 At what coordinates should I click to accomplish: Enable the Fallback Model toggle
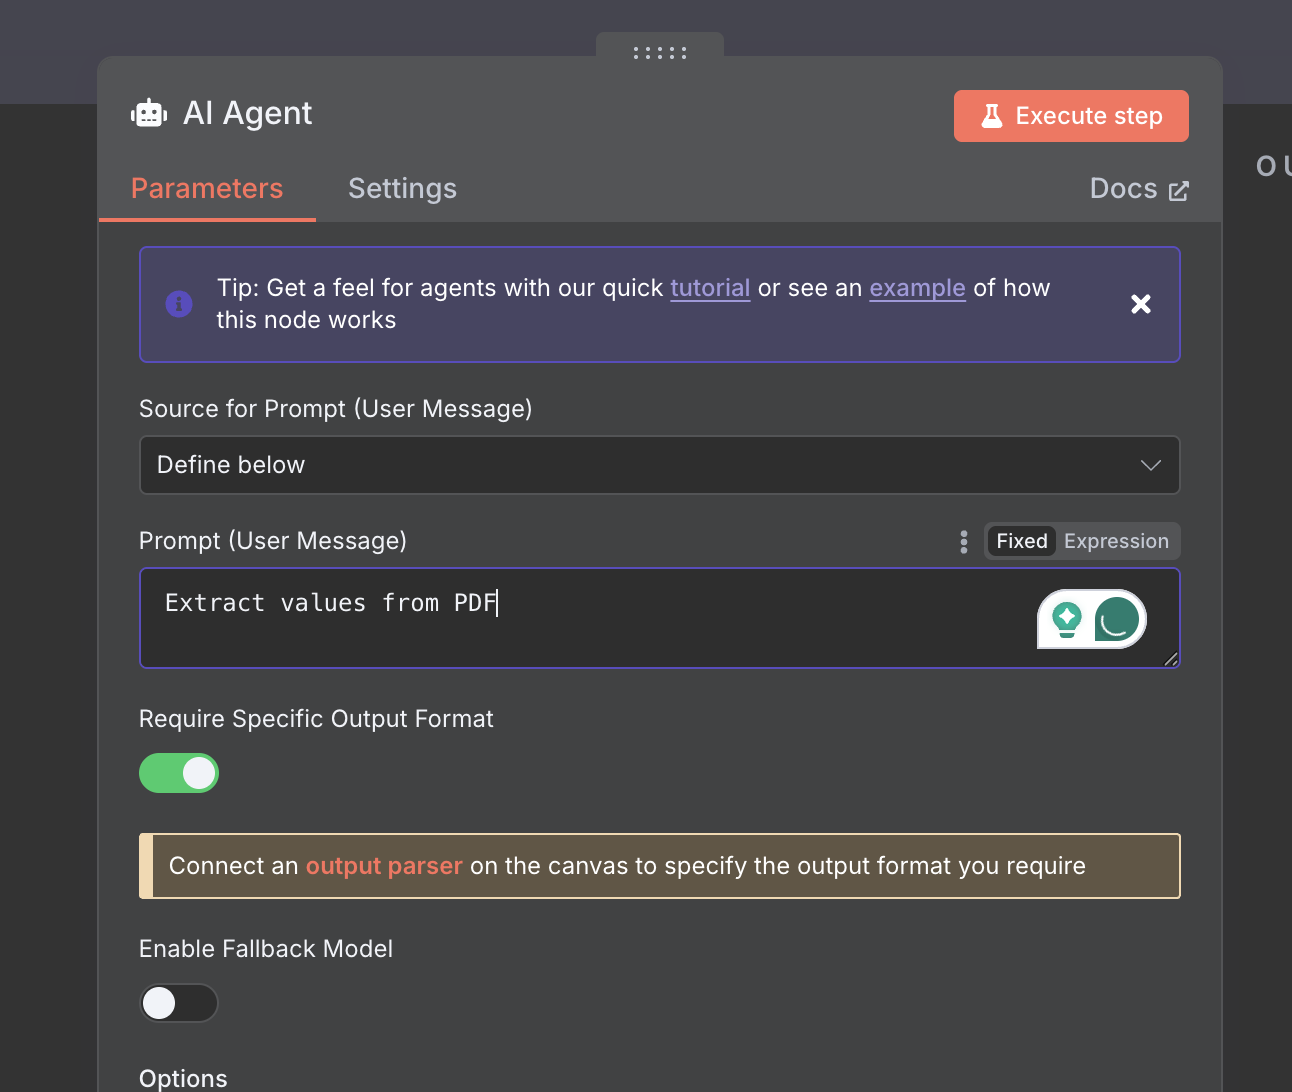[179, 1003]
